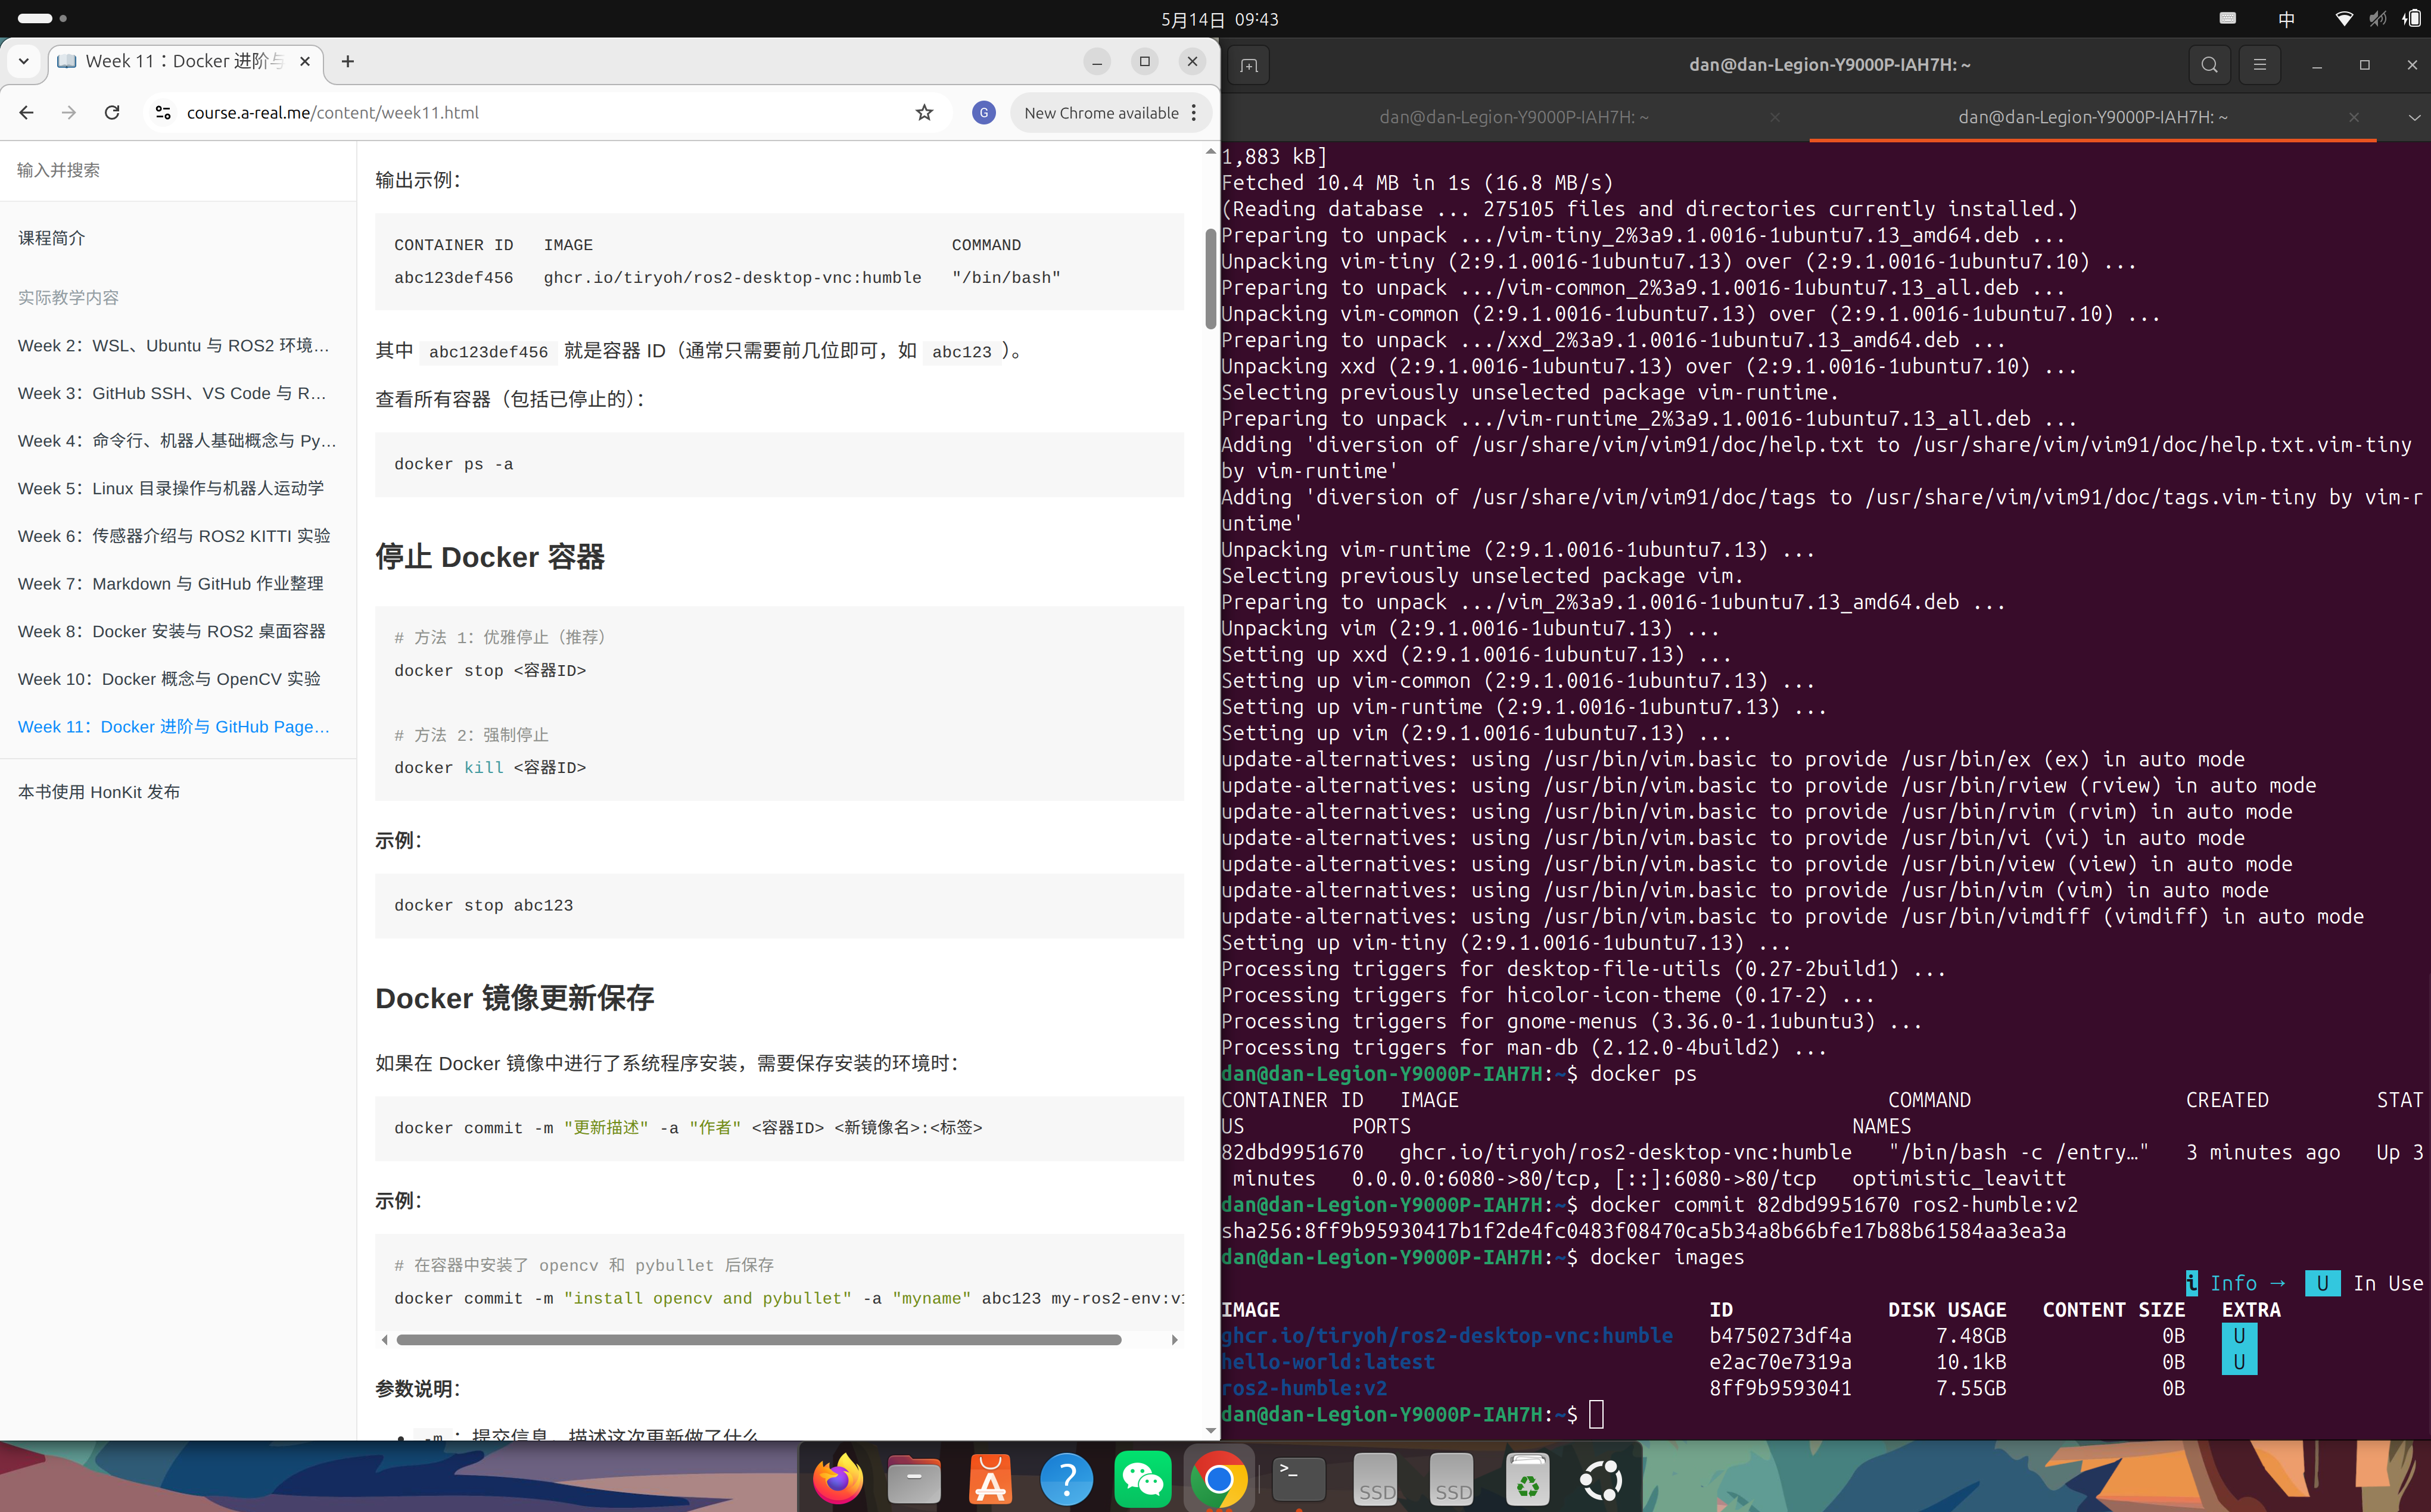The height and width of the screenshot is (1512, 2431).
Task: Click the ros2-humble:v2 image name in terminal
Action: tap(1304, 1388)
